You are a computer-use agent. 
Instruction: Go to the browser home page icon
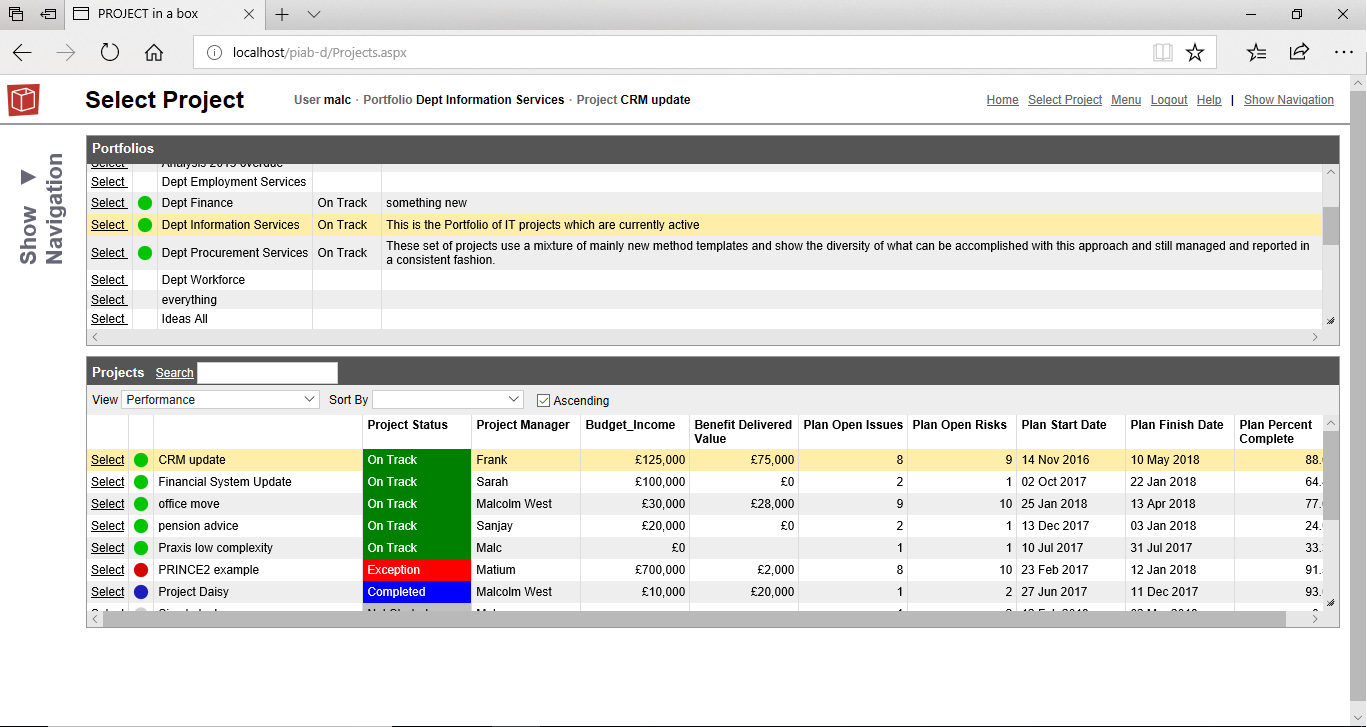pos(154,53)
